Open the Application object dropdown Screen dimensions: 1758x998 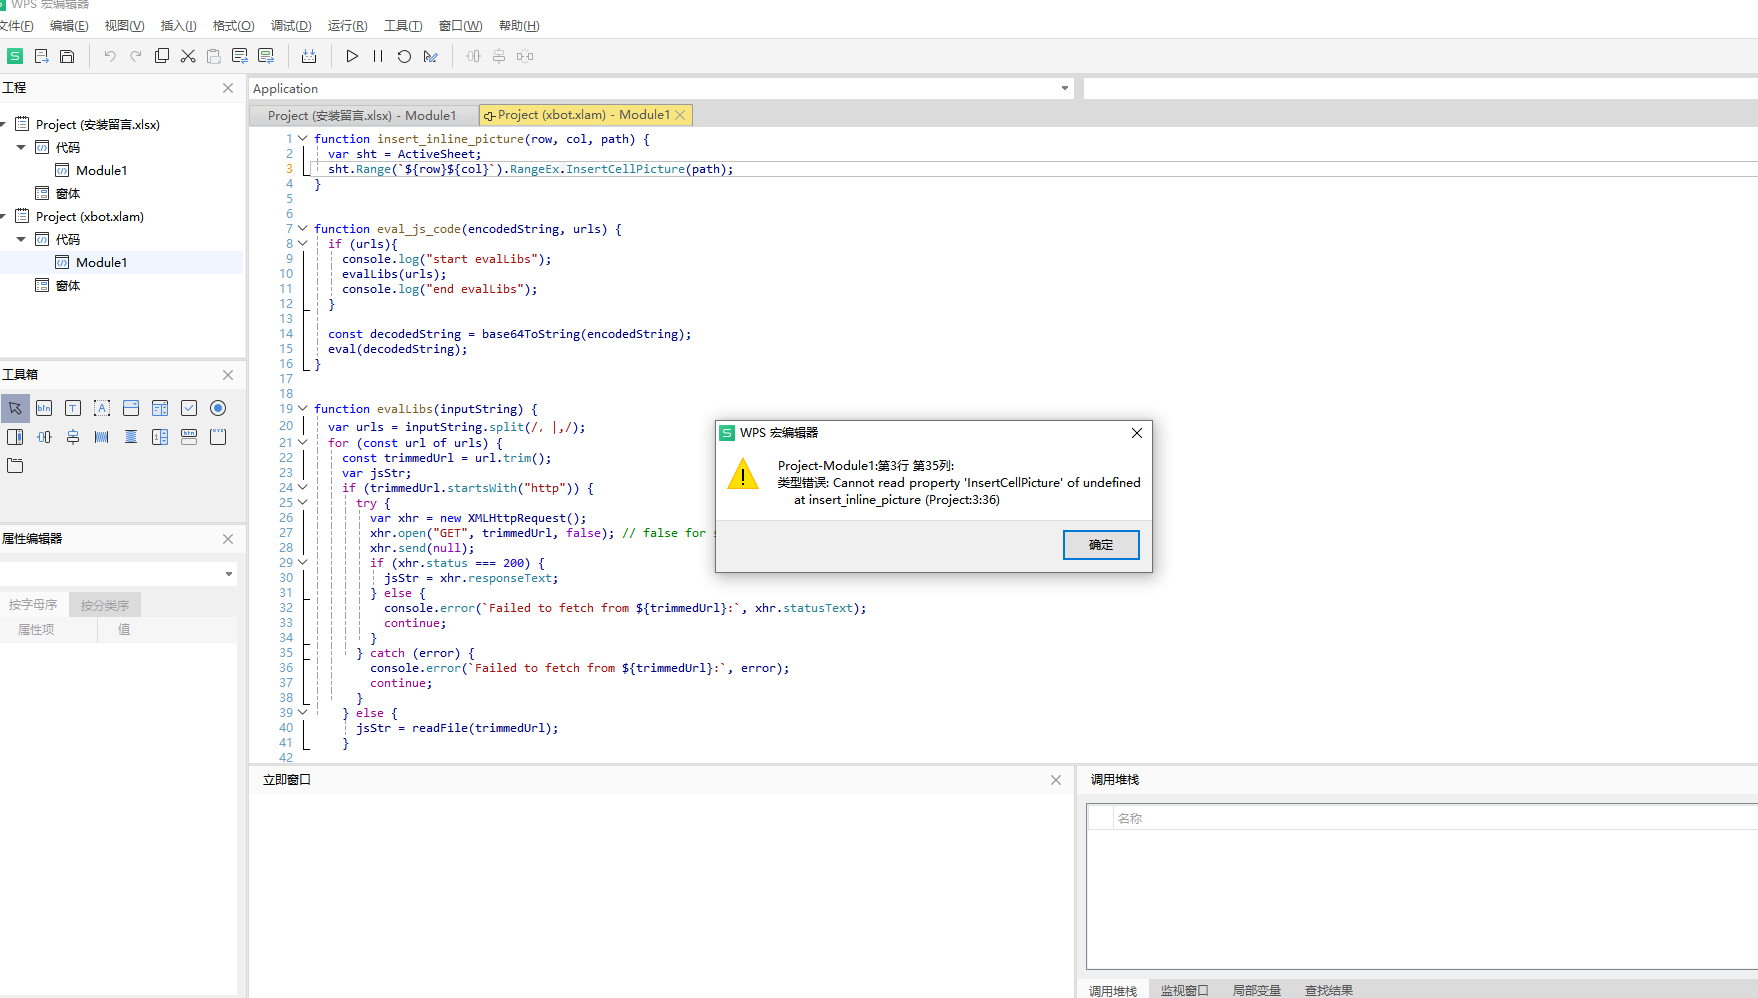(x=1064, y=89)
